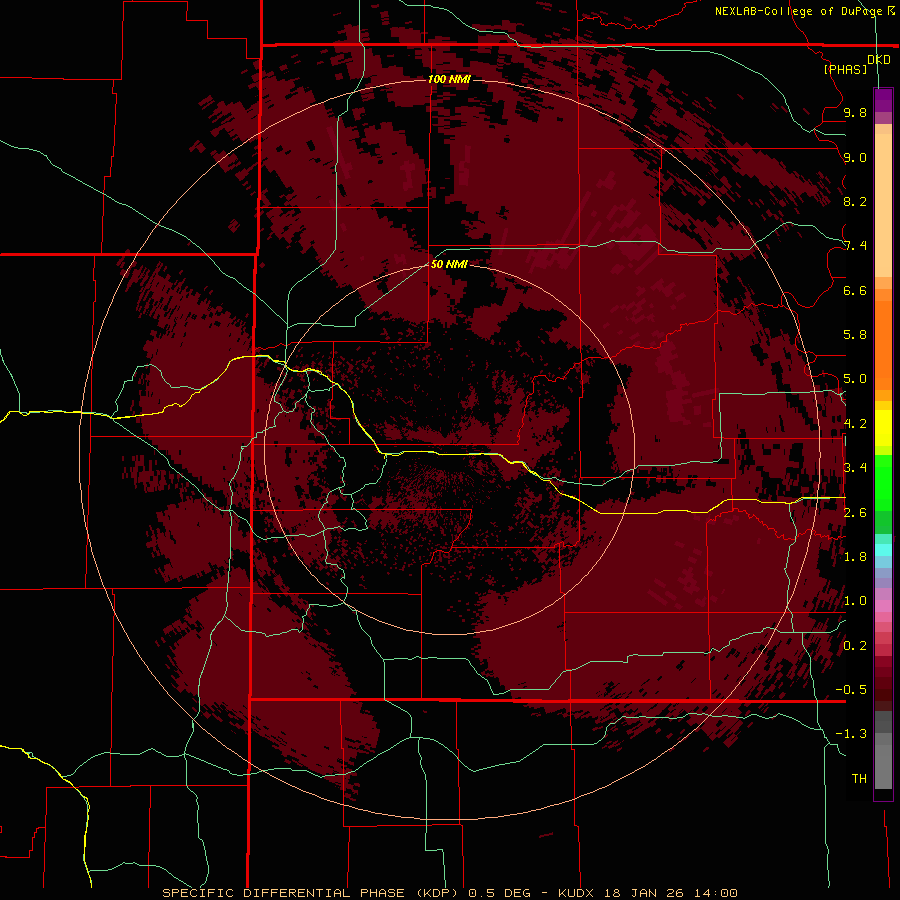
Task: Click the 5.8 legend value
Action: tap(855, 335)
